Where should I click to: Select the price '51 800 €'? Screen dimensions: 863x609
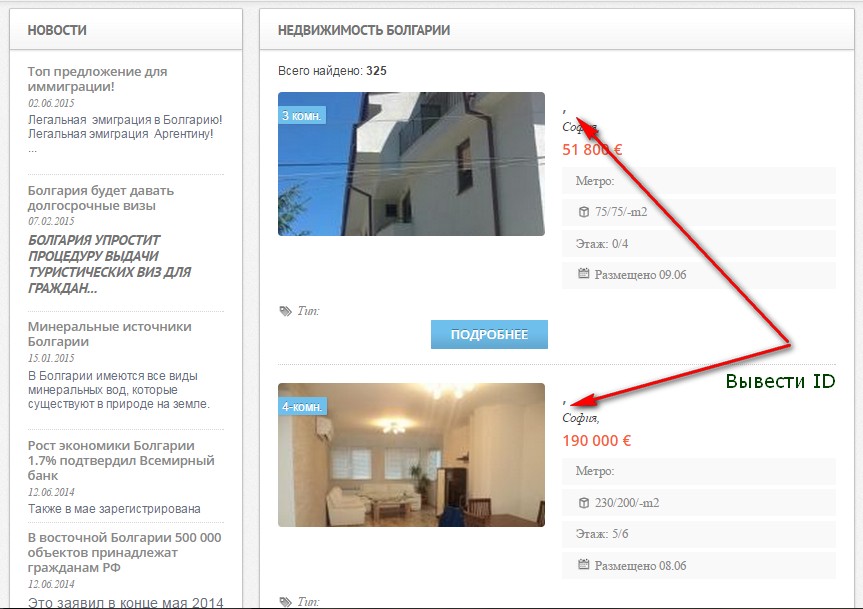(592, 150)
